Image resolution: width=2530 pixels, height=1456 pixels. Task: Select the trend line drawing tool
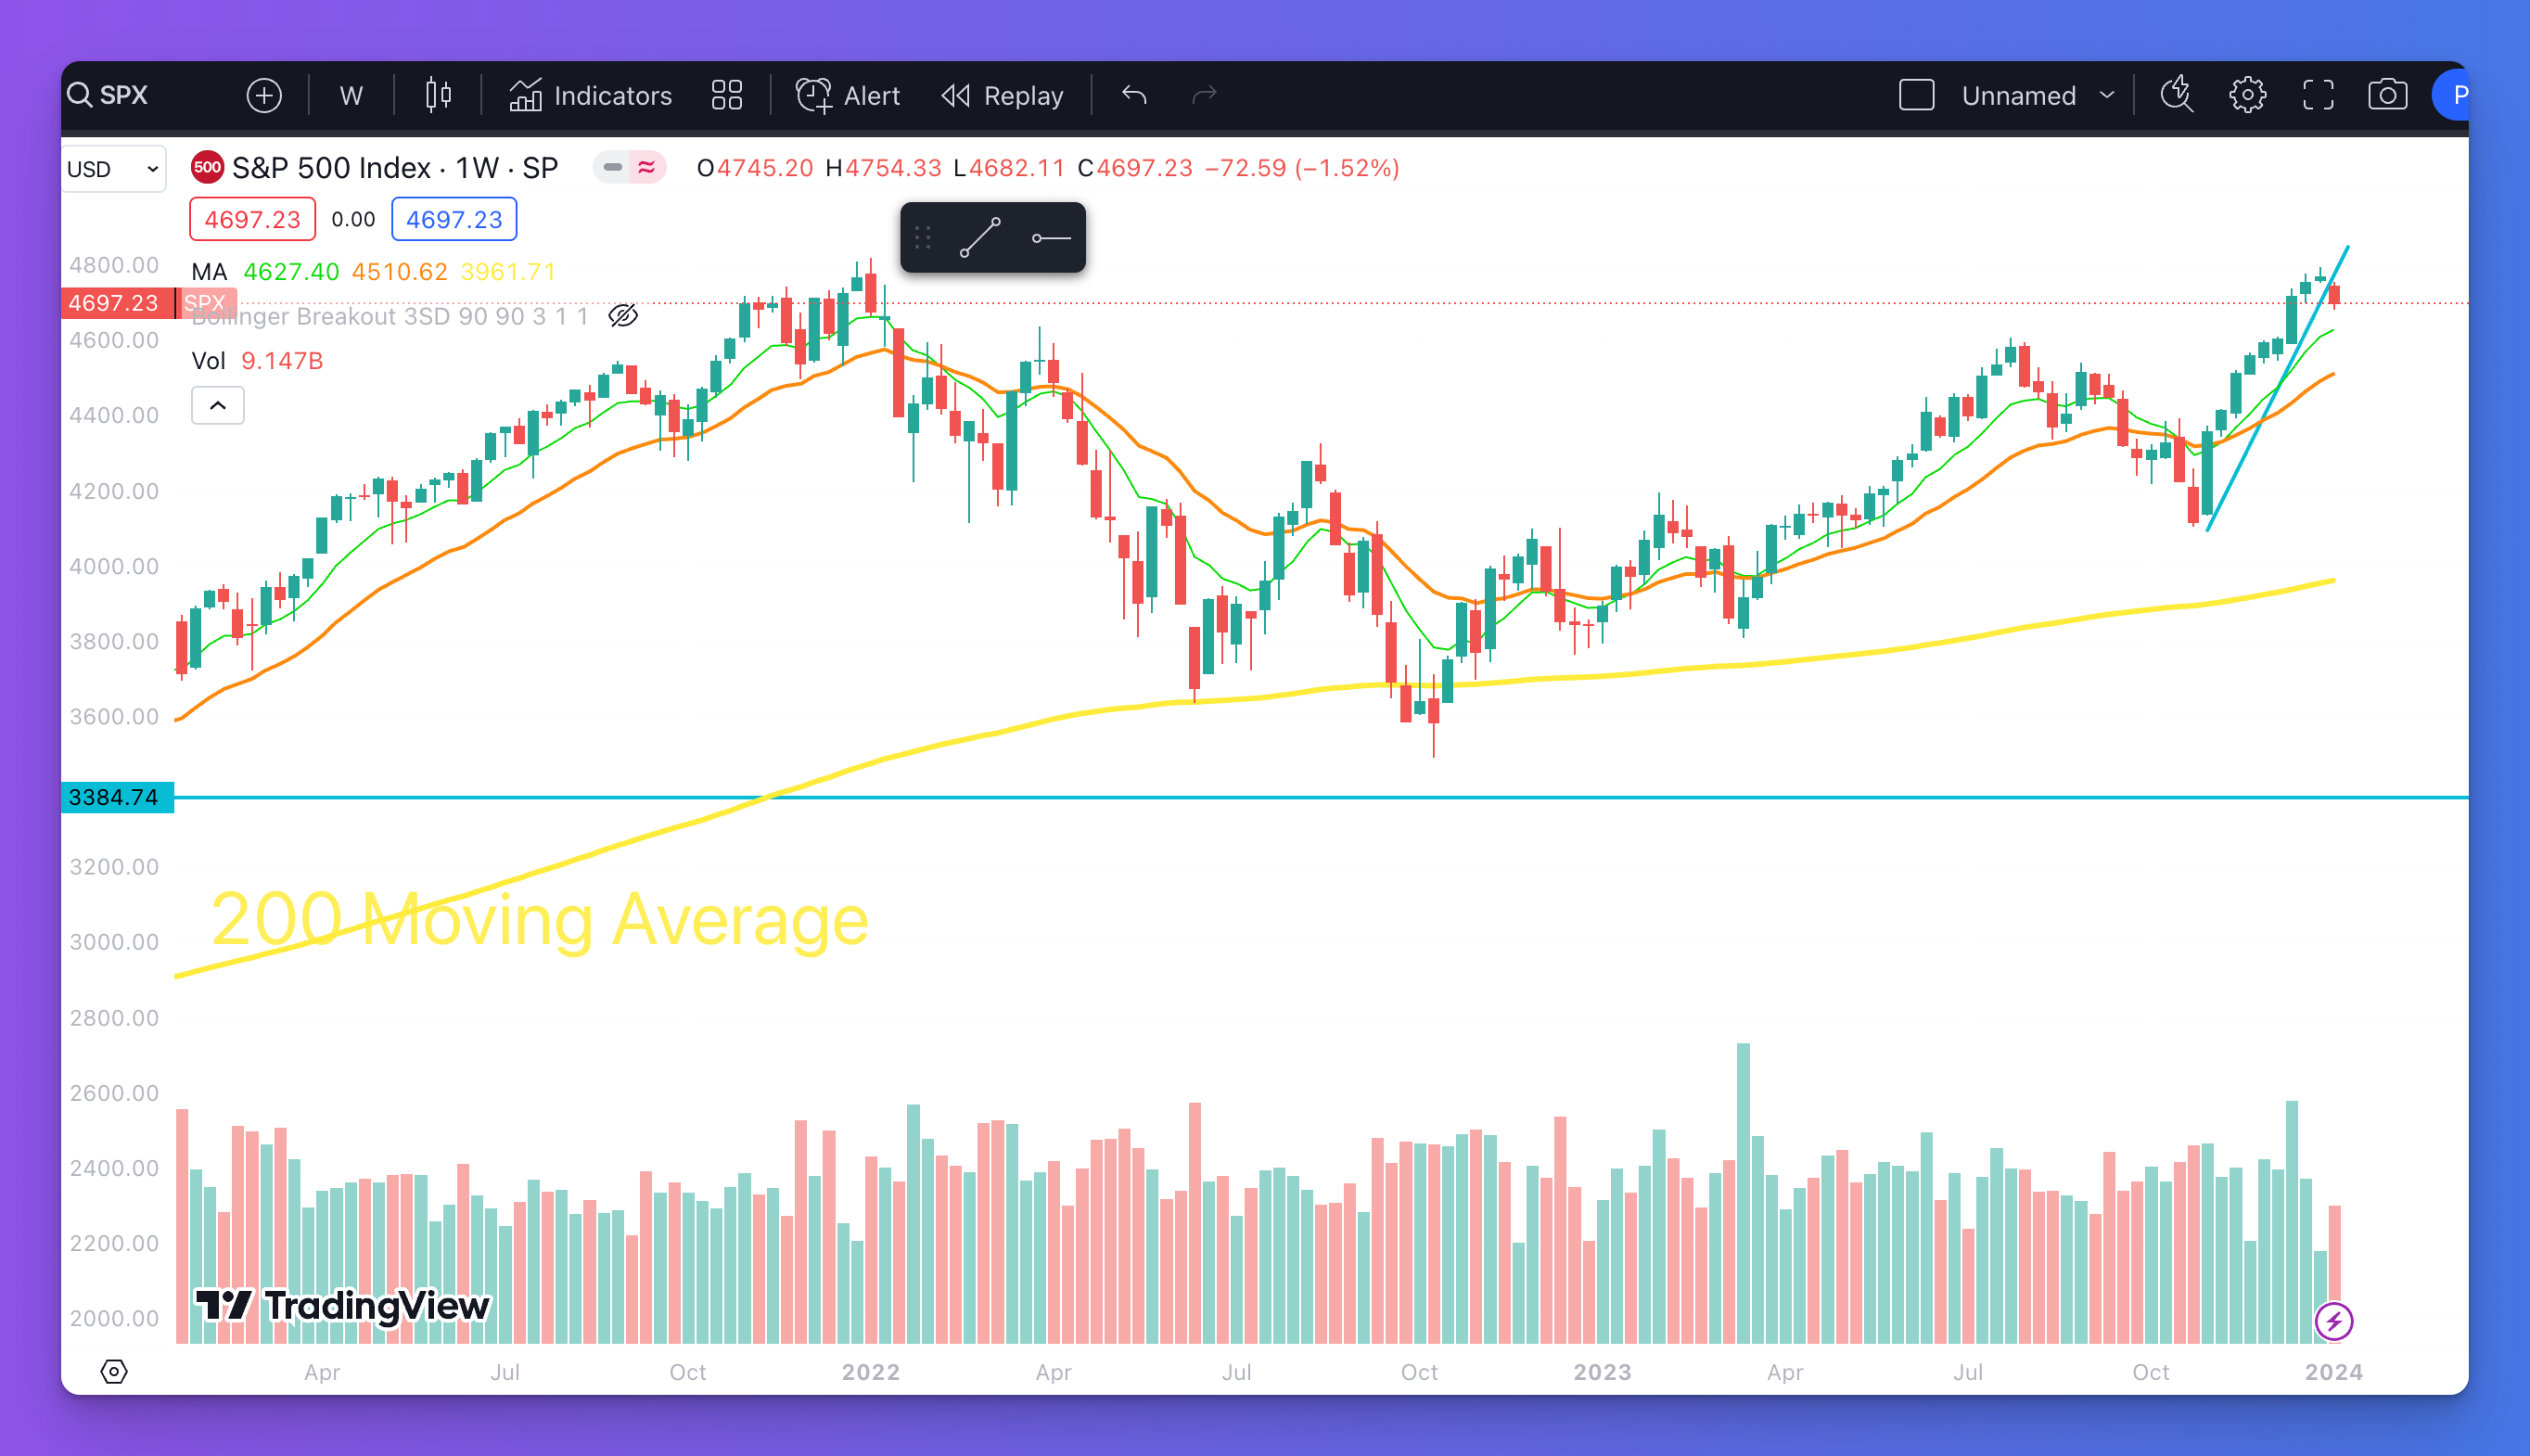tap(980, 238)
